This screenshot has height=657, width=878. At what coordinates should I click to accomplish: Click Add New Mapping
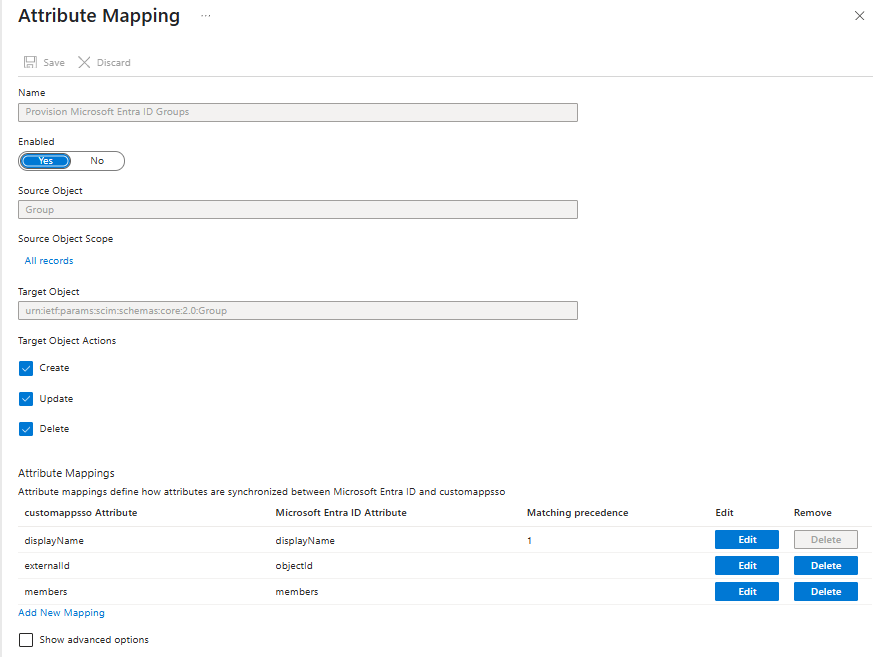[61, 613]
